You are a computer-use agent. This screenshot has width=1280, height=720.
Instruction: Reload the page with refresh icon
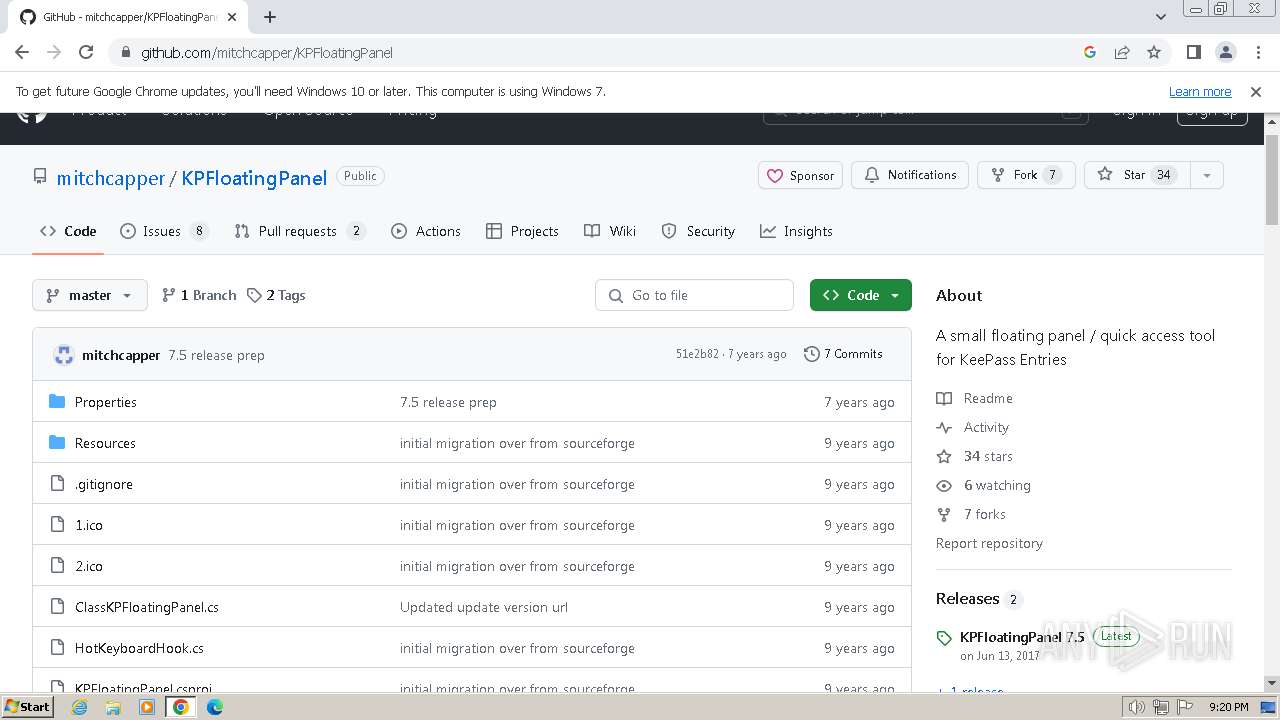click(86, 52)
